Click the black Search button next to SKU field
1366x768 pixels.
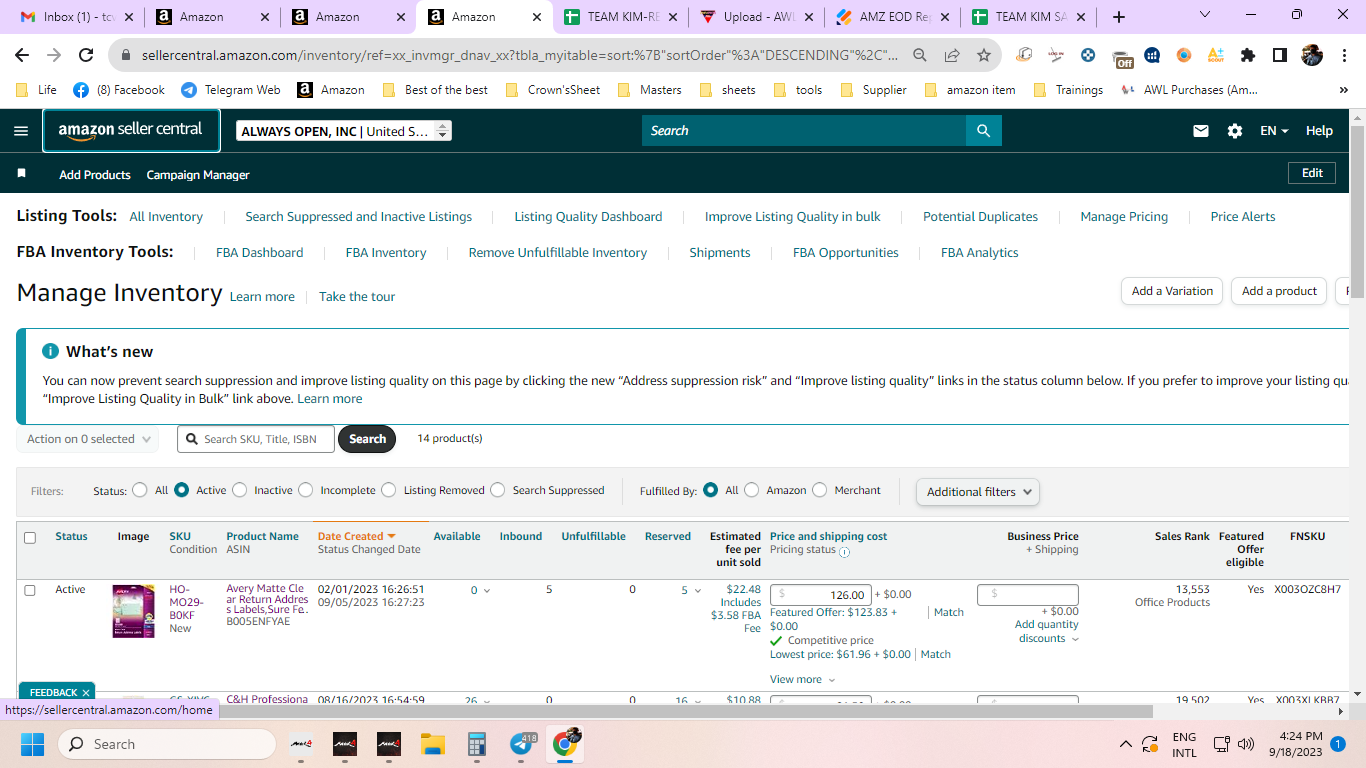coord(367,439)
